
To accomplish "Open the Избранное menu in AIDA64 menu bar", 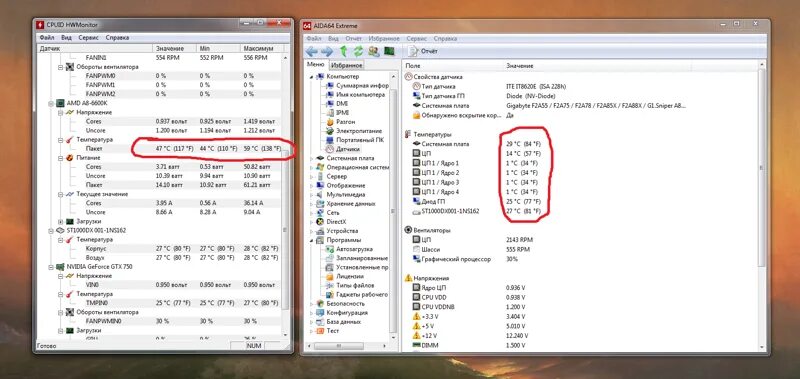I will [384, 39].
